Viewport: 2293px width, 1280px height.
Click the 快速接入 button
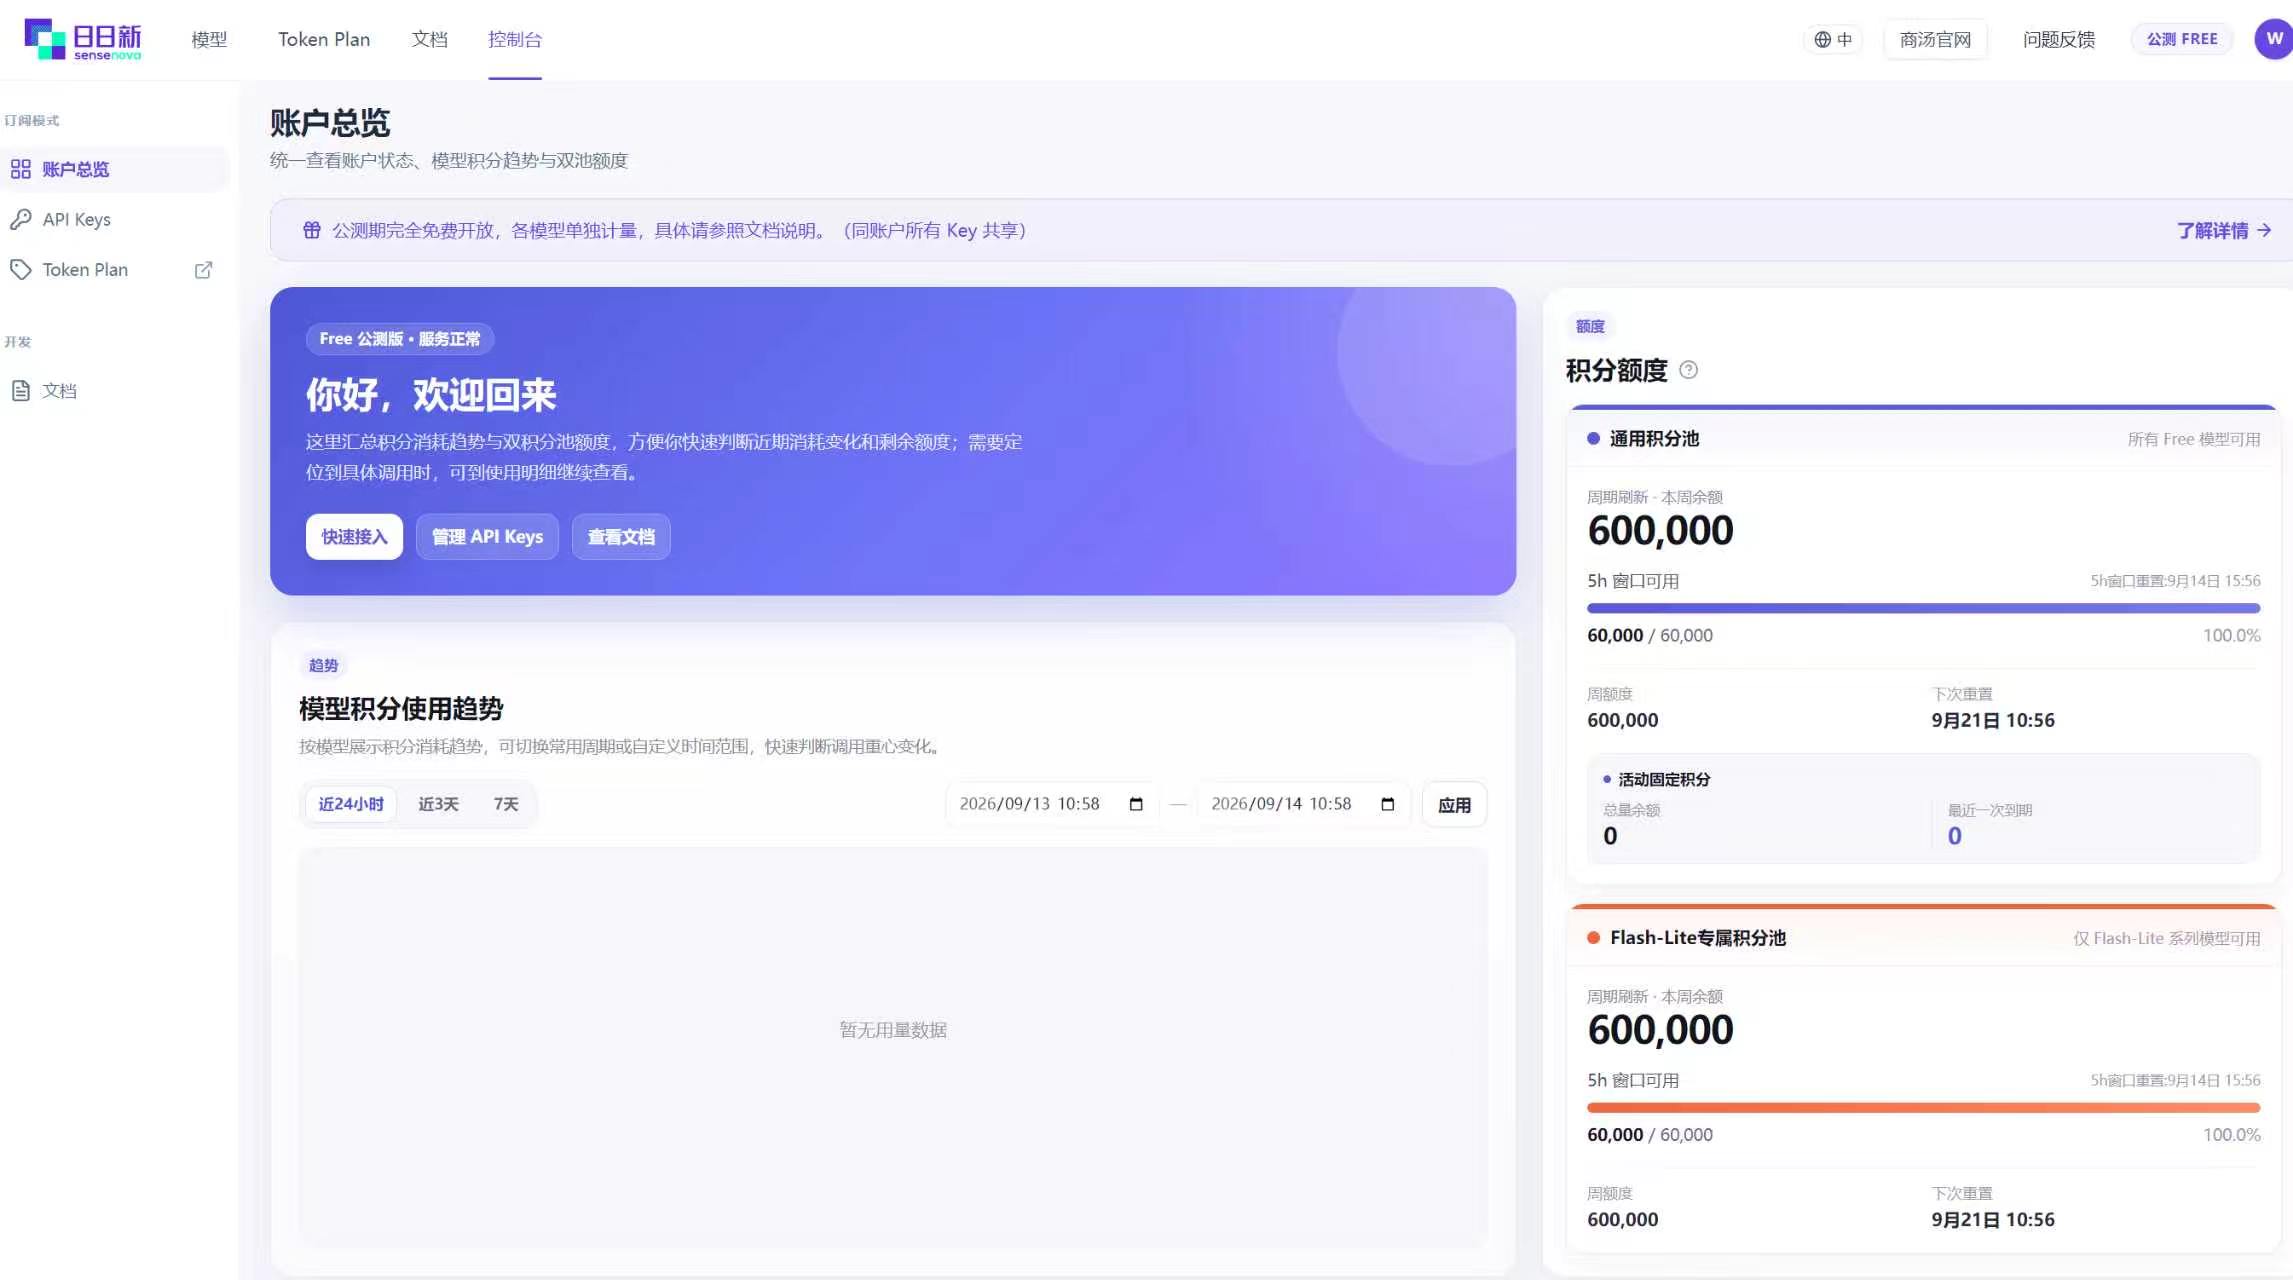(354, 537)
